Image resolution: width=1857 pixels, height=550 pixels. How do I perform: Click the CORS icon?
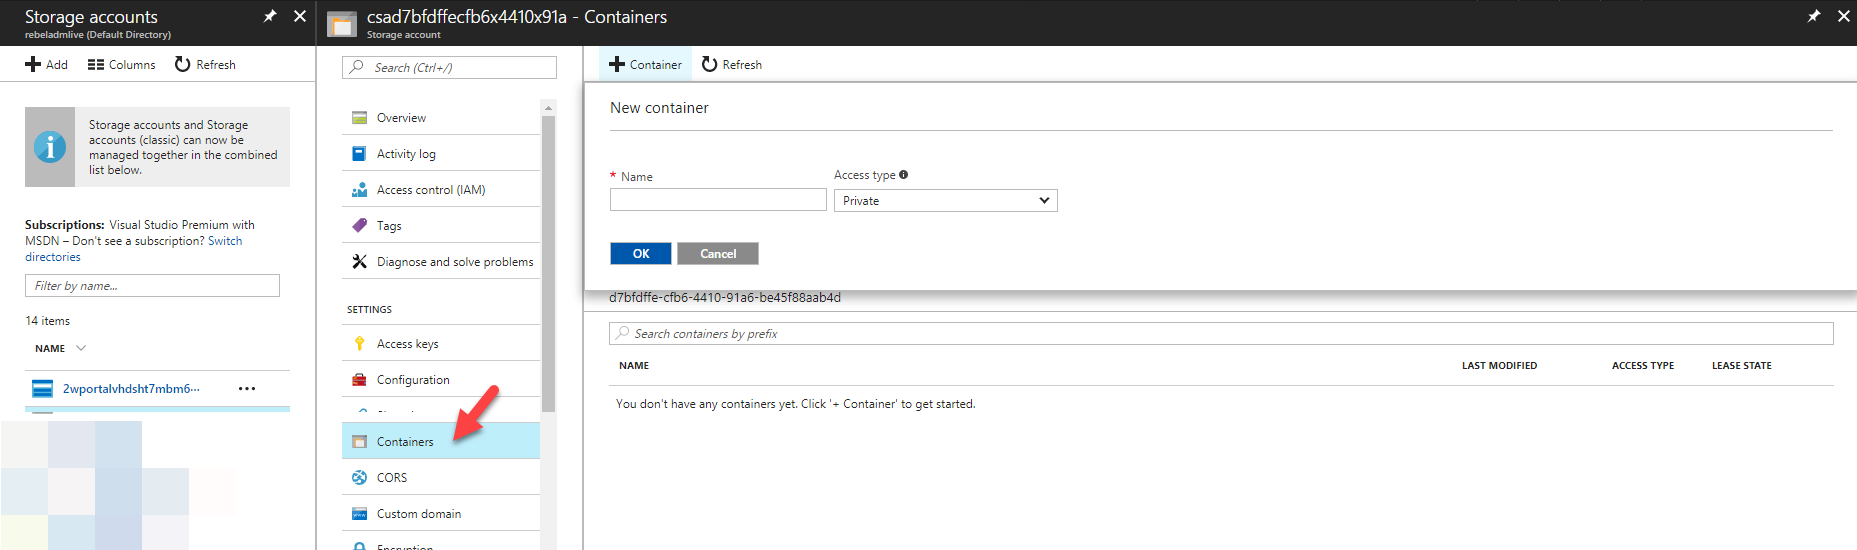coord(359,478)
